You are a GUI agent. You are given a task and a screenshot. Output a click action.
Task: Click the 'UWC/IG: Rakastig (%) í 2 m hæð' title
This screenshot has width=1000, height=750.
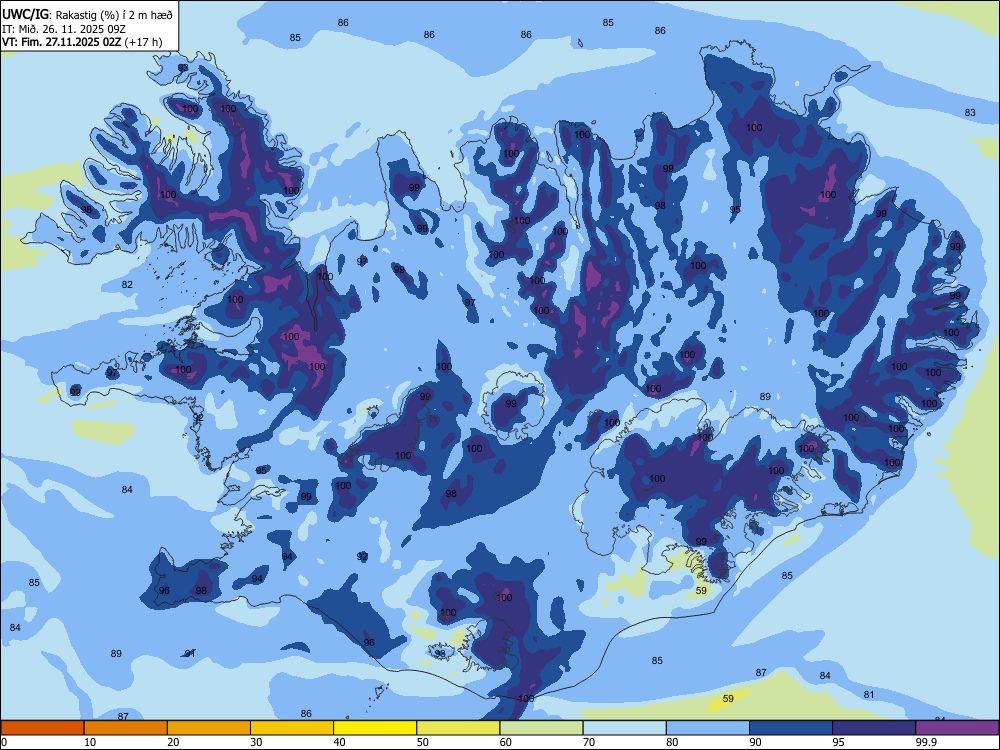[87, 15]
